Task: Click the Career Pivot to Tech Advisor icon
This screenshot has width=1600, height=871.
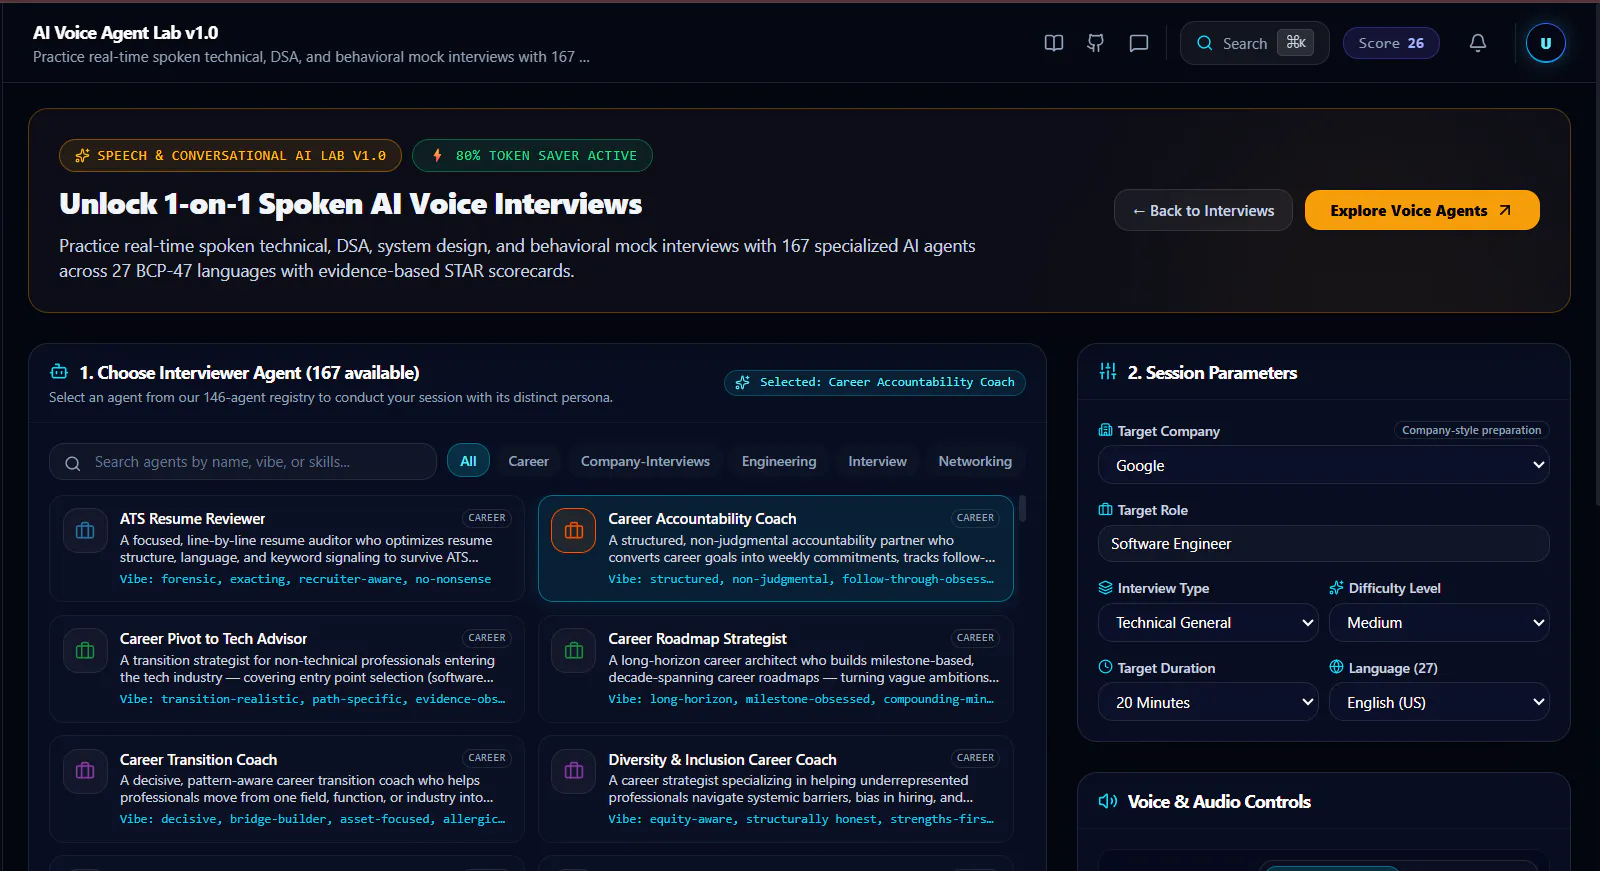Action: click(x=85, y=651)
